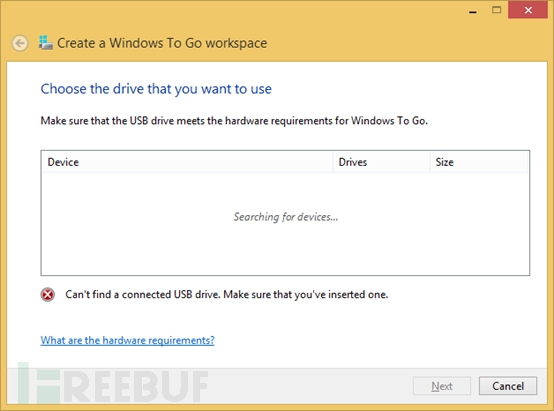Select the 'Can't find a connected USB drive' message
This screenshot has height=411, width=554.
pos(226,294)
